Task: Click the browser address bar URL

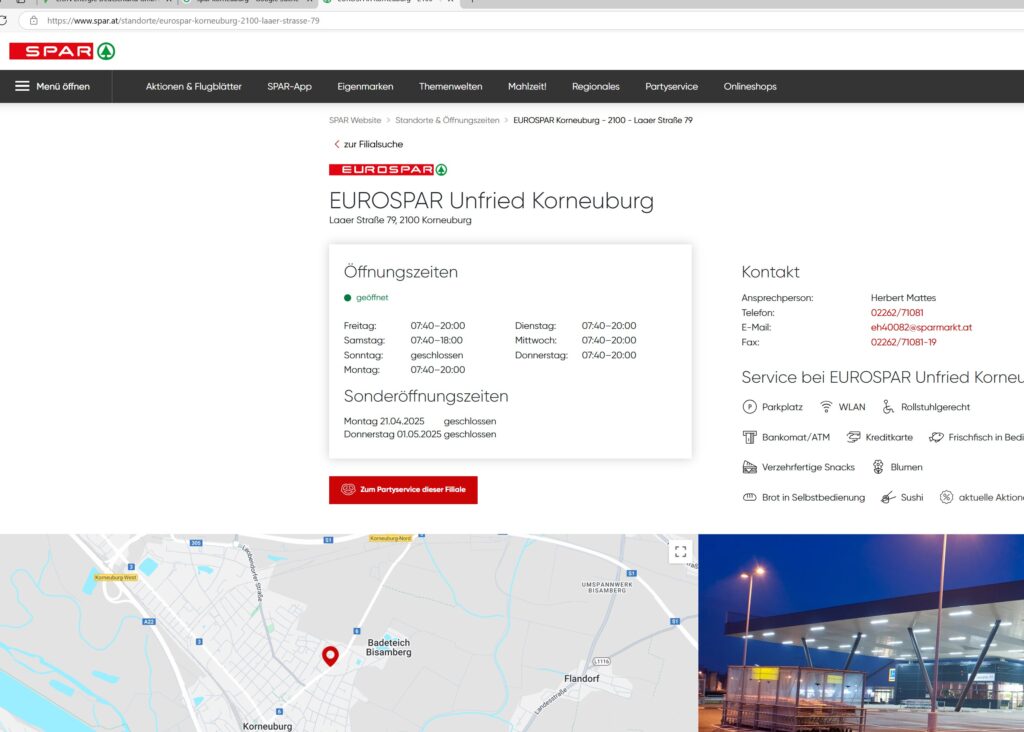Action: (183, 21)
